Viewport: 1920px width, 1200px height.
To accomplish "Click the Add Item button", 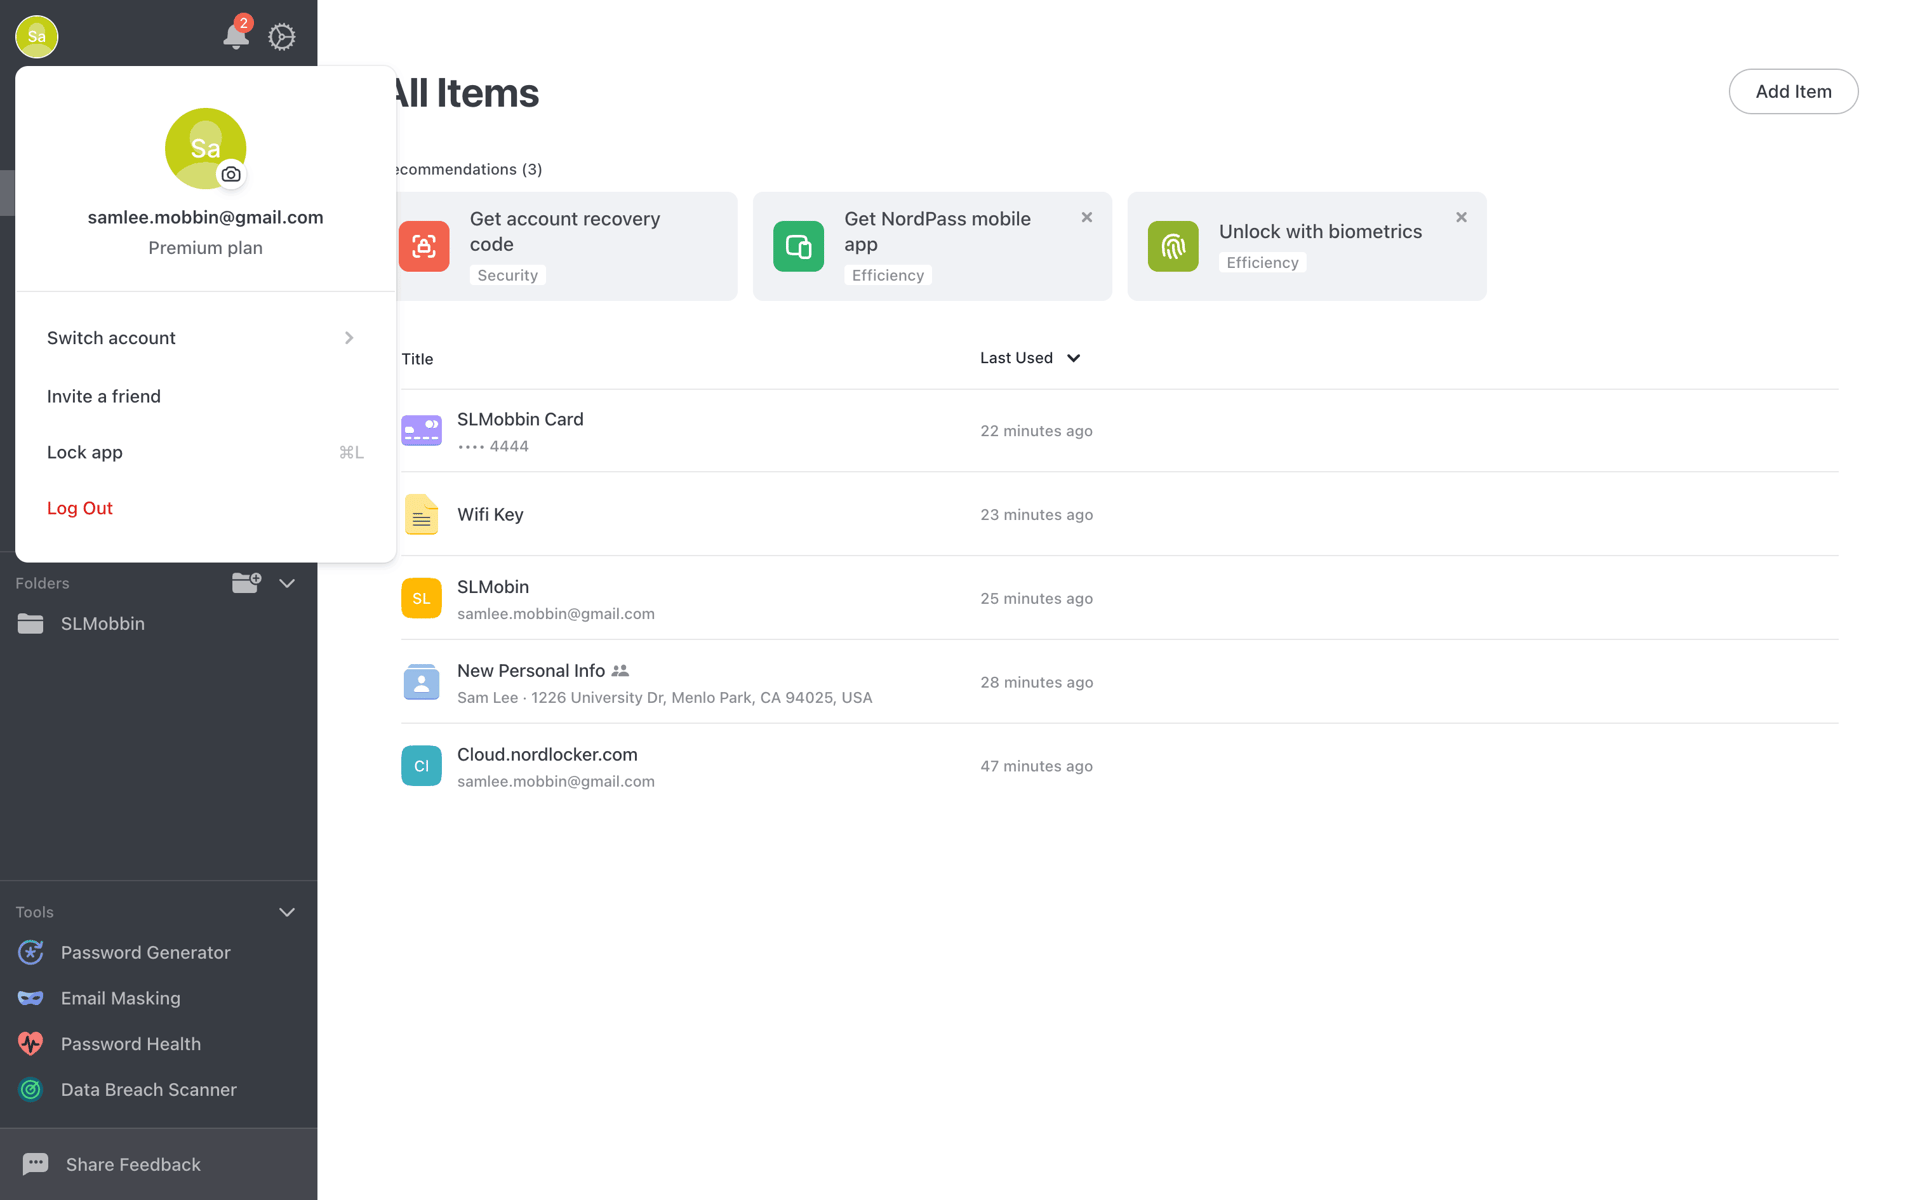I will [x=1793, y=91].
